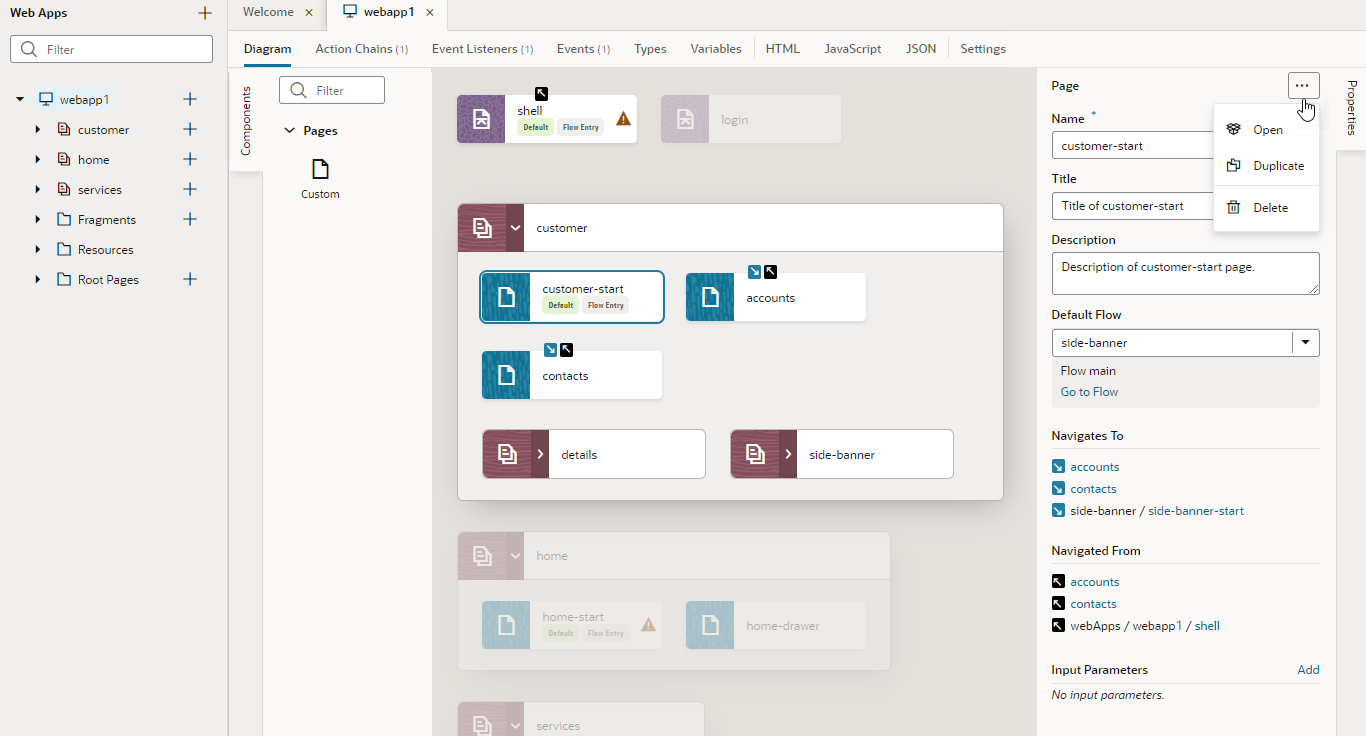Expand the Fragments folder
Screen dimensions: 1366x736
tap(38, 219)
